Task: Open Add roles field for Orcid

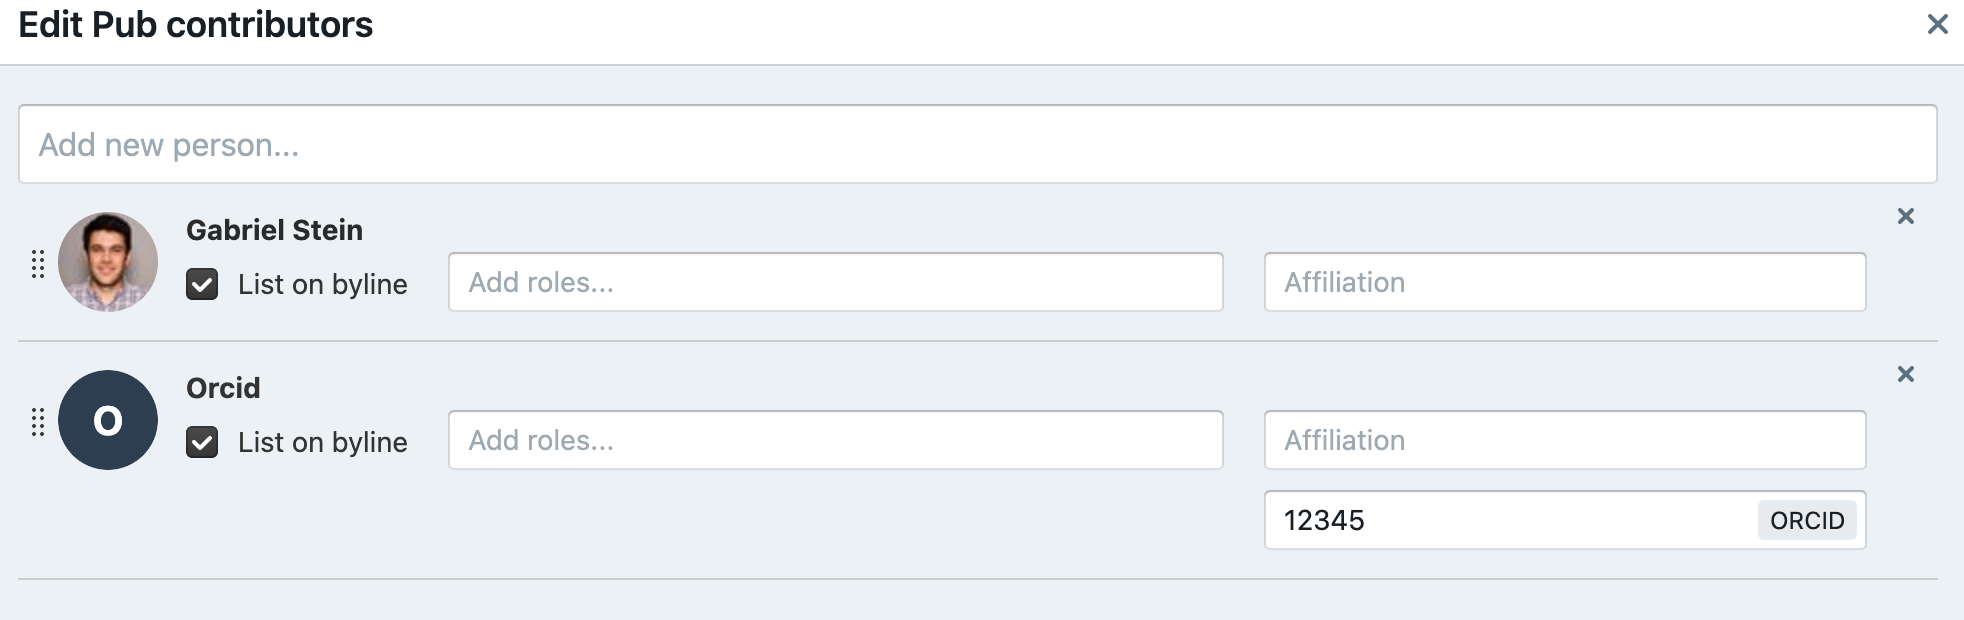Action: (836, 440)
